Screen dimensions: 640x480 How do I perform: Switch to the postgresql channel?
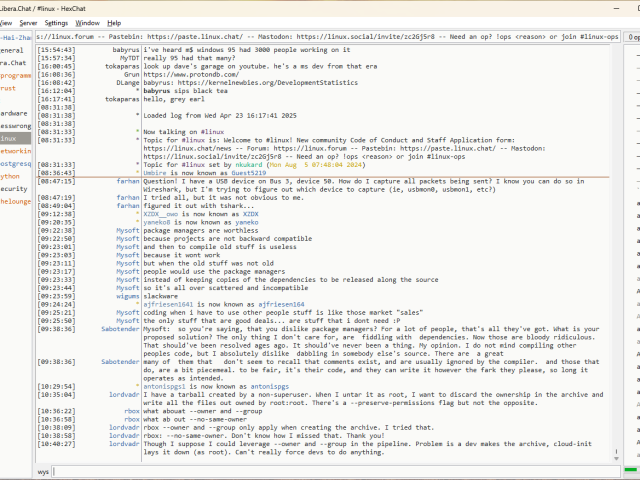coord(14,163)
